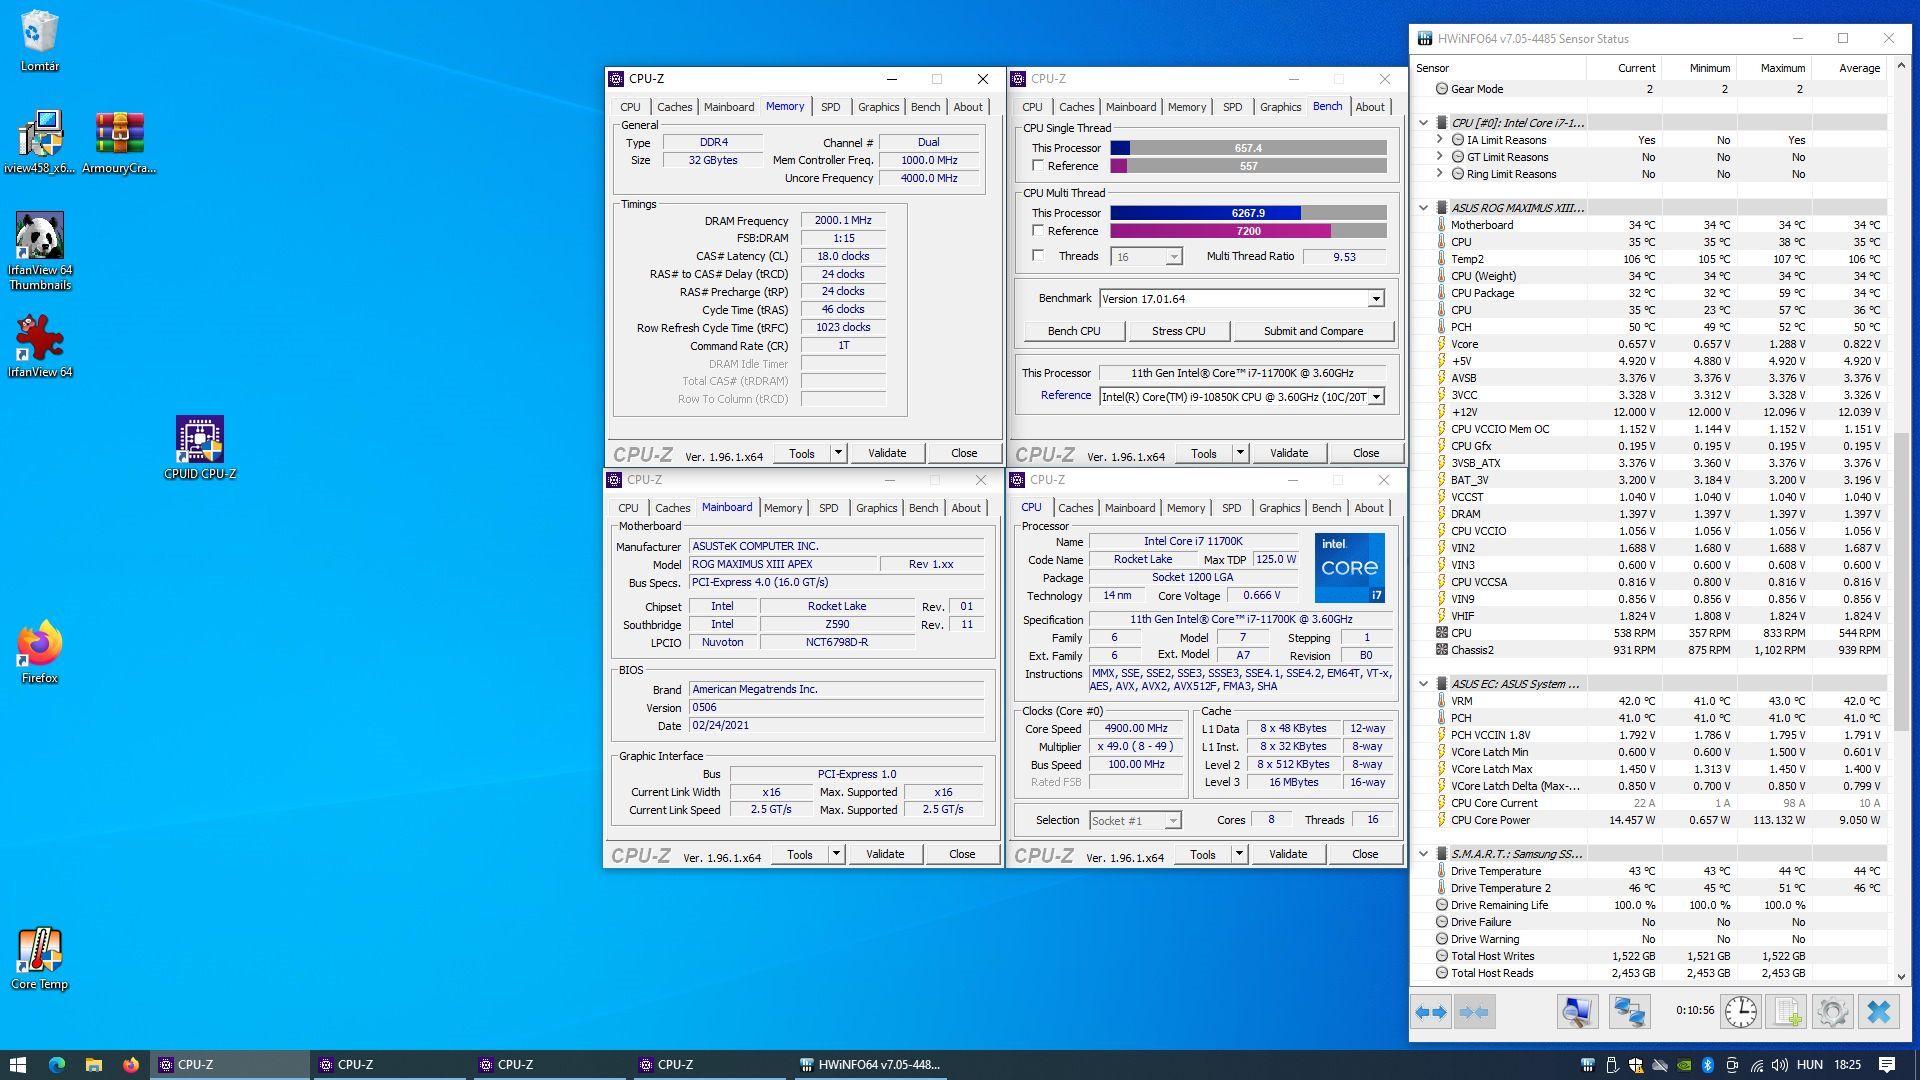Viewport: 1920px width, 1080px height.
Task: Open HWiNFO sensor search magnifier monitor icon
Action: pos(1577,1012)
